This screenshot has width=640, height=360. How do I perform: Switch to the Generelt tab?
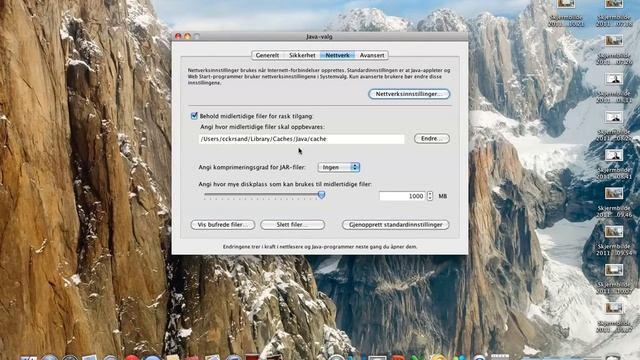(267, 55)
